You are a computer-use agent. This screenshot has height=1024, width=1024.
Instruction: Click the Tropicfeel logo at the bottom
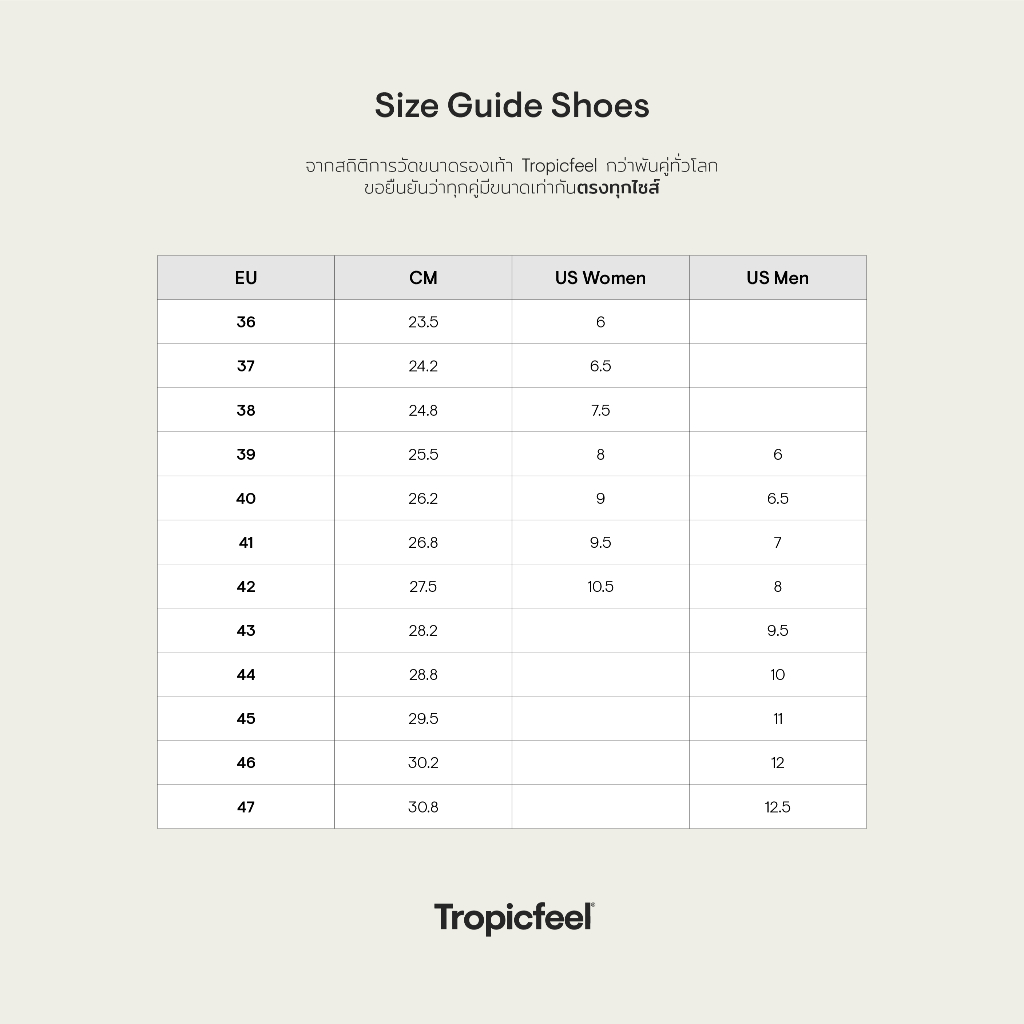[514, 917]
